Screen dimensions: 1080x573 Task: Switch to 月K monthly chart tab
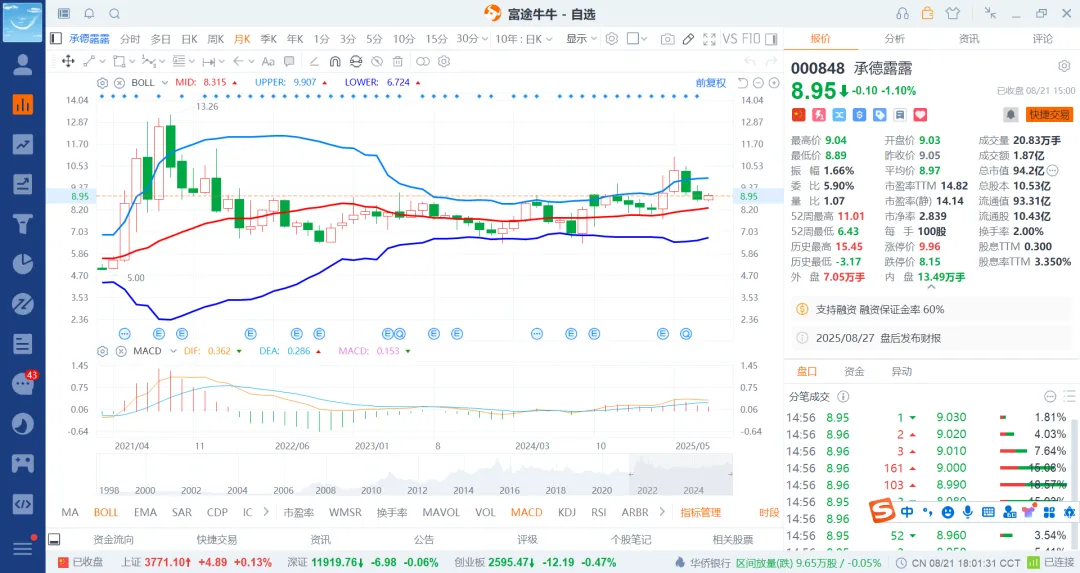(x=242, y=39)
